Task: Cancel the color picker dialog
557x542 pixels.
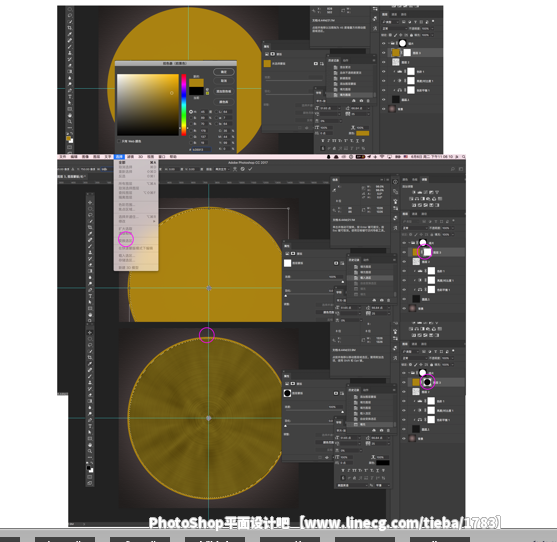Action: coord(223,81)
